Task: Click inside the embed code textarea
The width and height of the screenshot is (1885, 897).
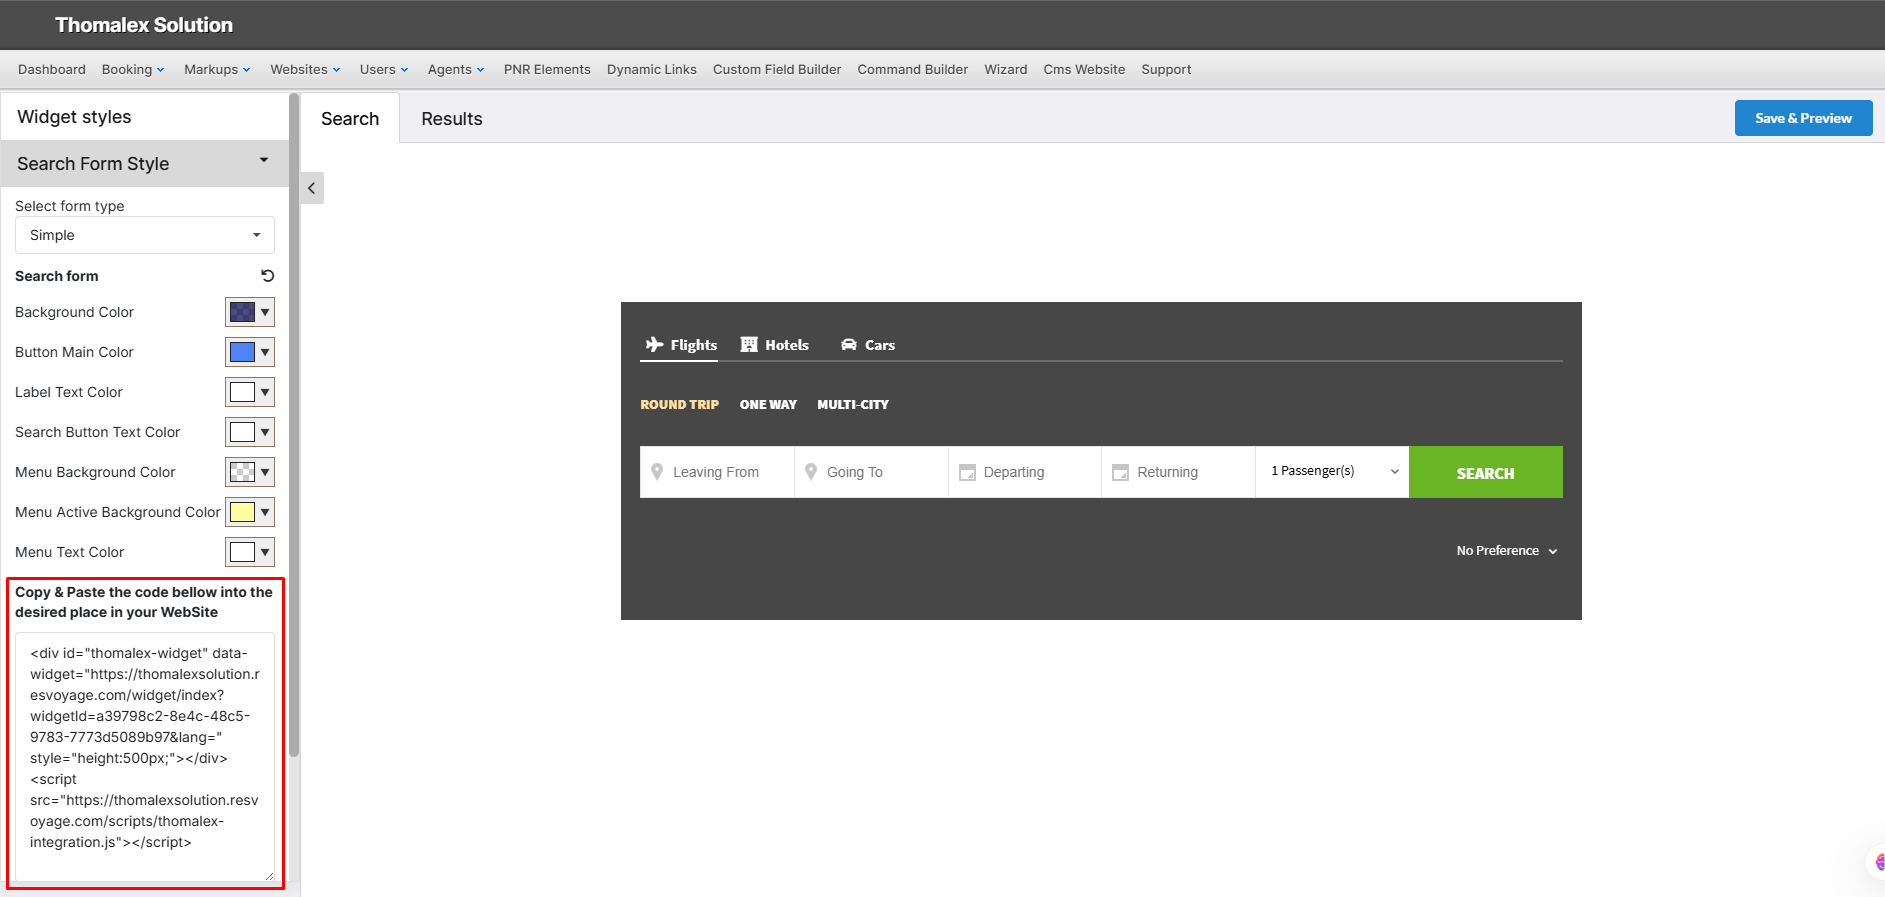Action: (x=145, y=756)
